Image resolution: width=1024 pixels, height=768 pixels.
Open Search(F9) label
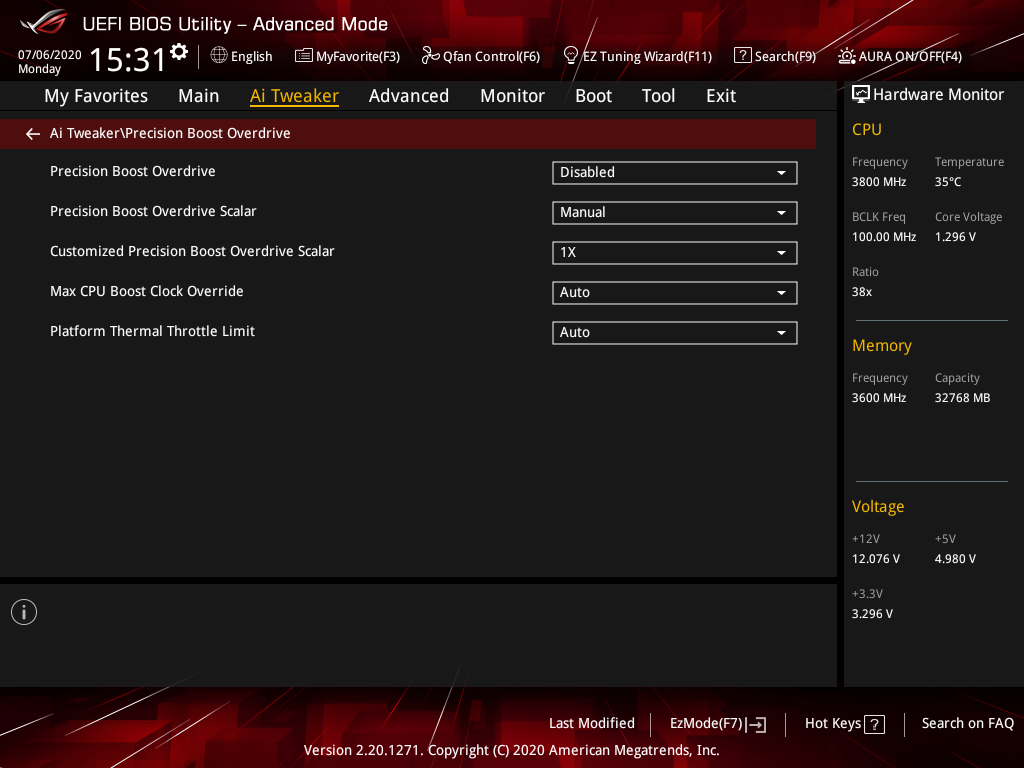click(786, 57)
